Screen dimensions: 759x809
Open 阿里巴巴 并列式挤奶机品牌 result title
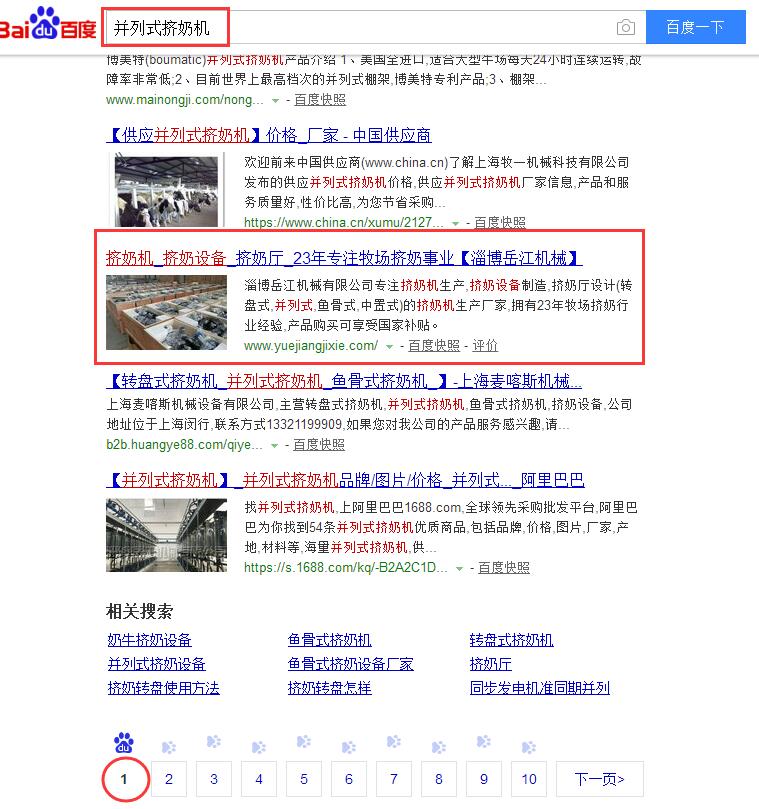pyautogui.click(x=345, y=480)
